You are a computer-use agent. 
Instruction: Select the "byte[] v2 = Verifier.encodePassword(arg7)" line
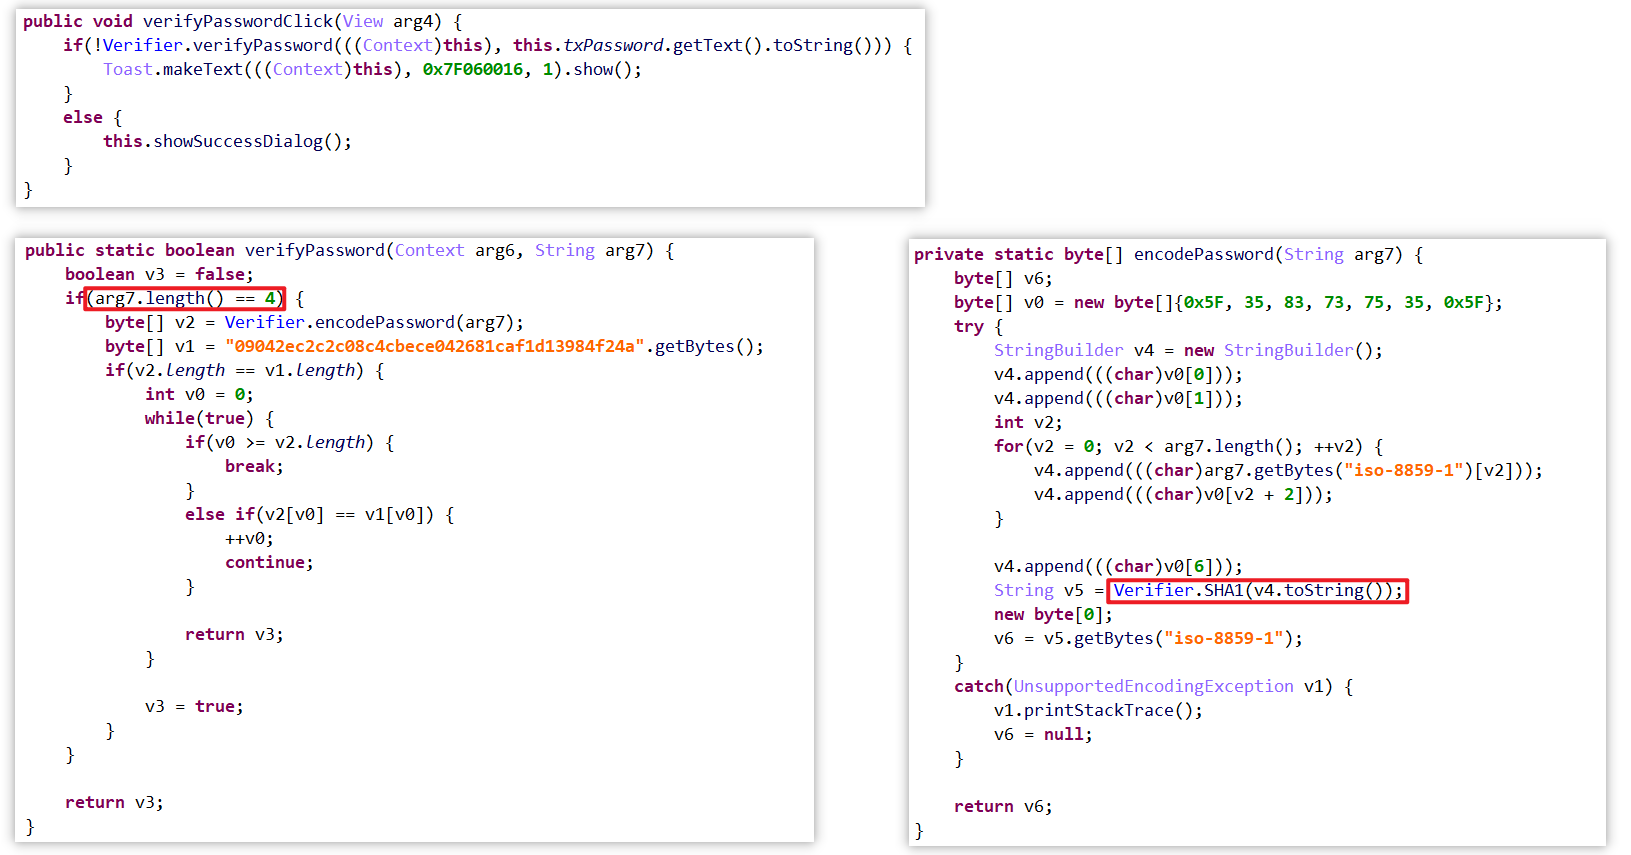(x=314, y=322)
